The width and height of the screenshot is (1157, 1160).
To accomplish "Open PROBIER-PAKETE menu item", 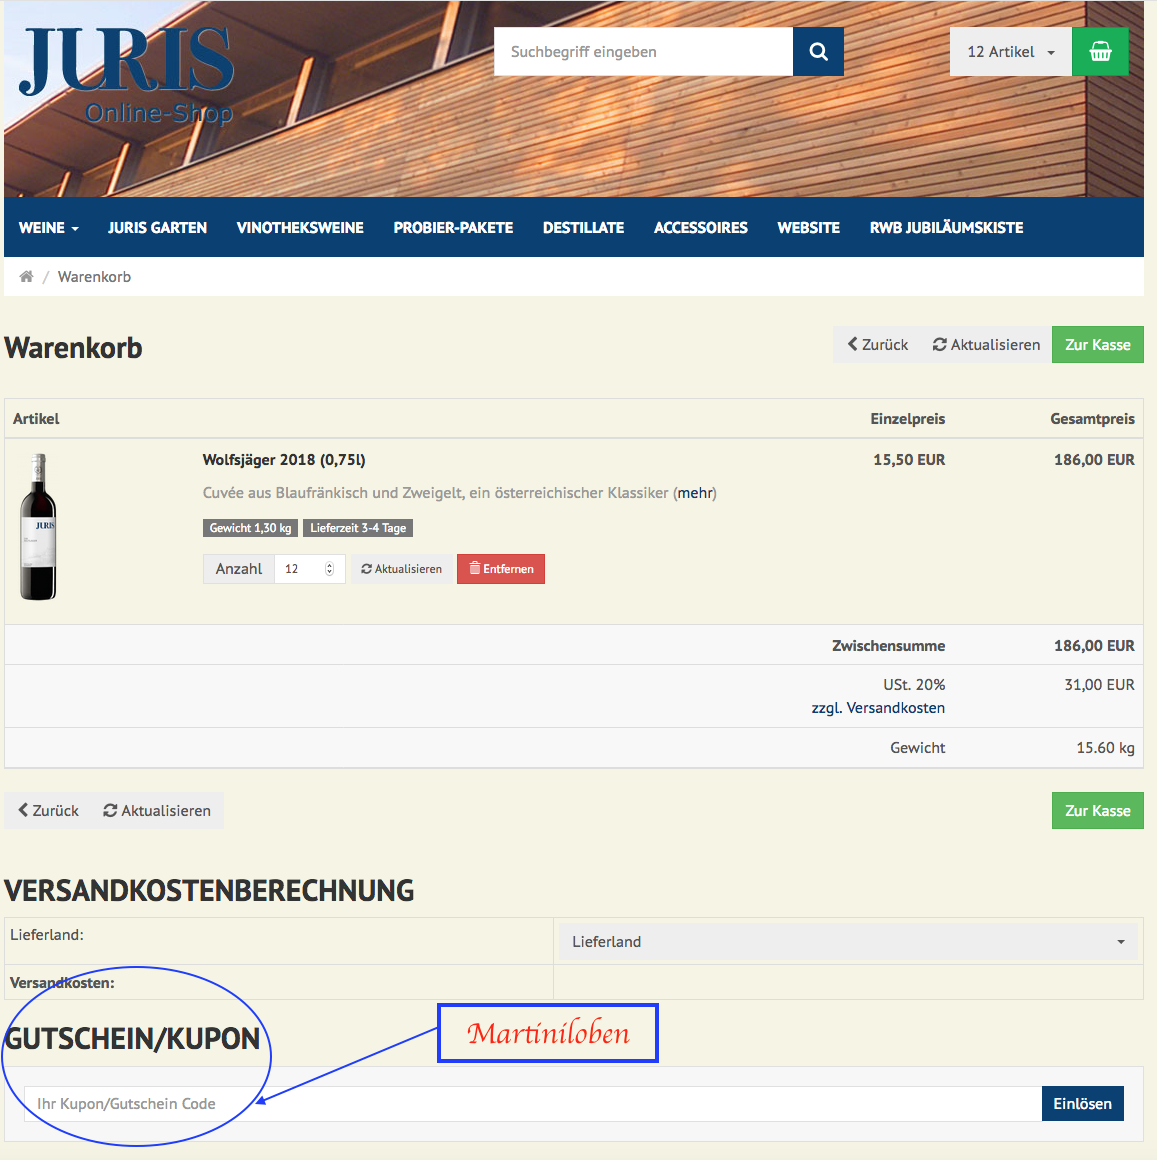I will (x=453, y=228).
